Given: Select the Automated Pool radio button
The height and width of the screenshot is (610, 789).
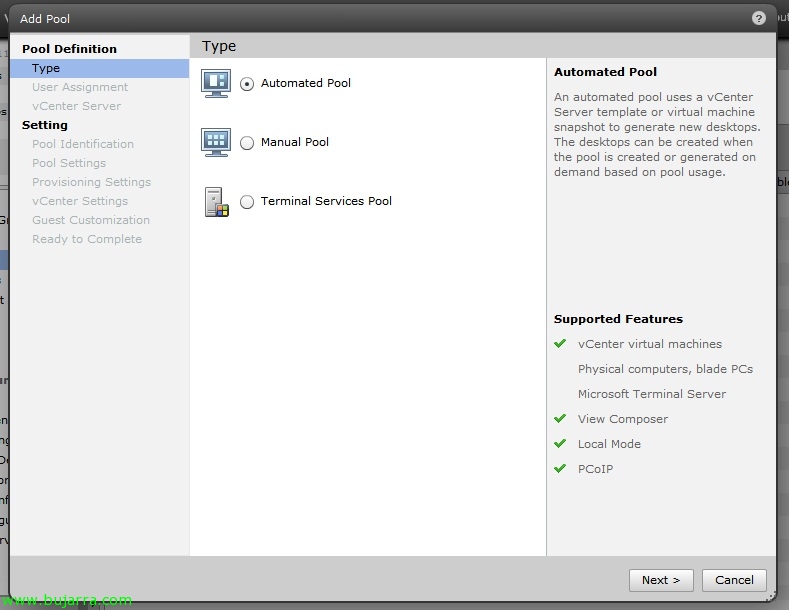Looking at the screenshot, I should tap(247, 84).
